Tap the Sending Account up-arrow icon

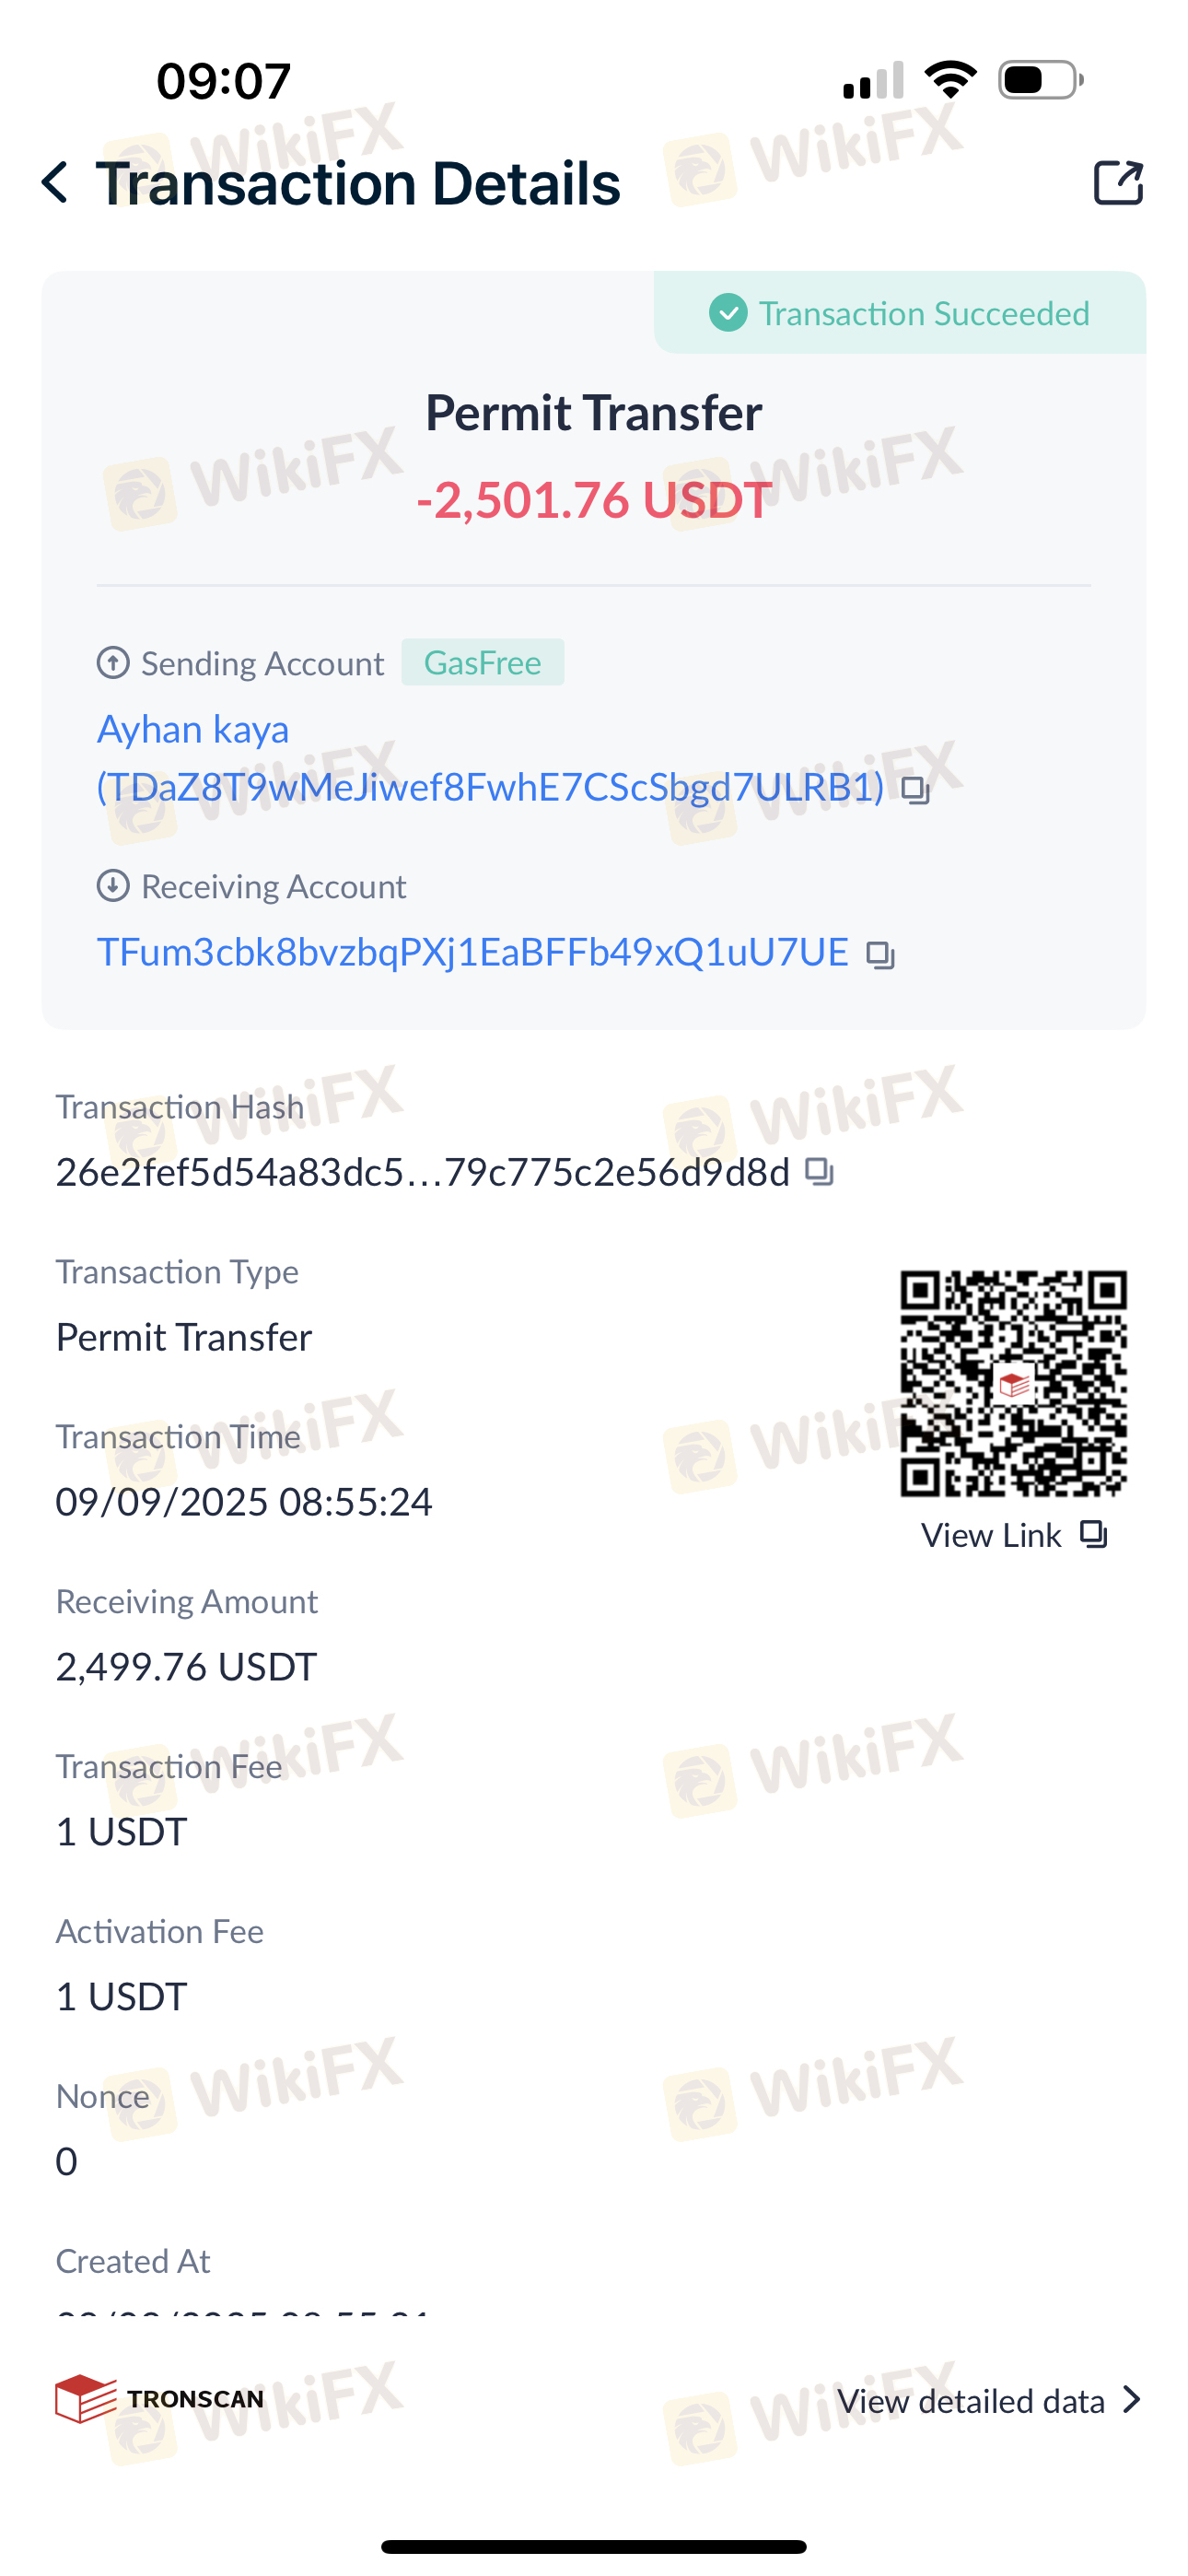[113, 662]
